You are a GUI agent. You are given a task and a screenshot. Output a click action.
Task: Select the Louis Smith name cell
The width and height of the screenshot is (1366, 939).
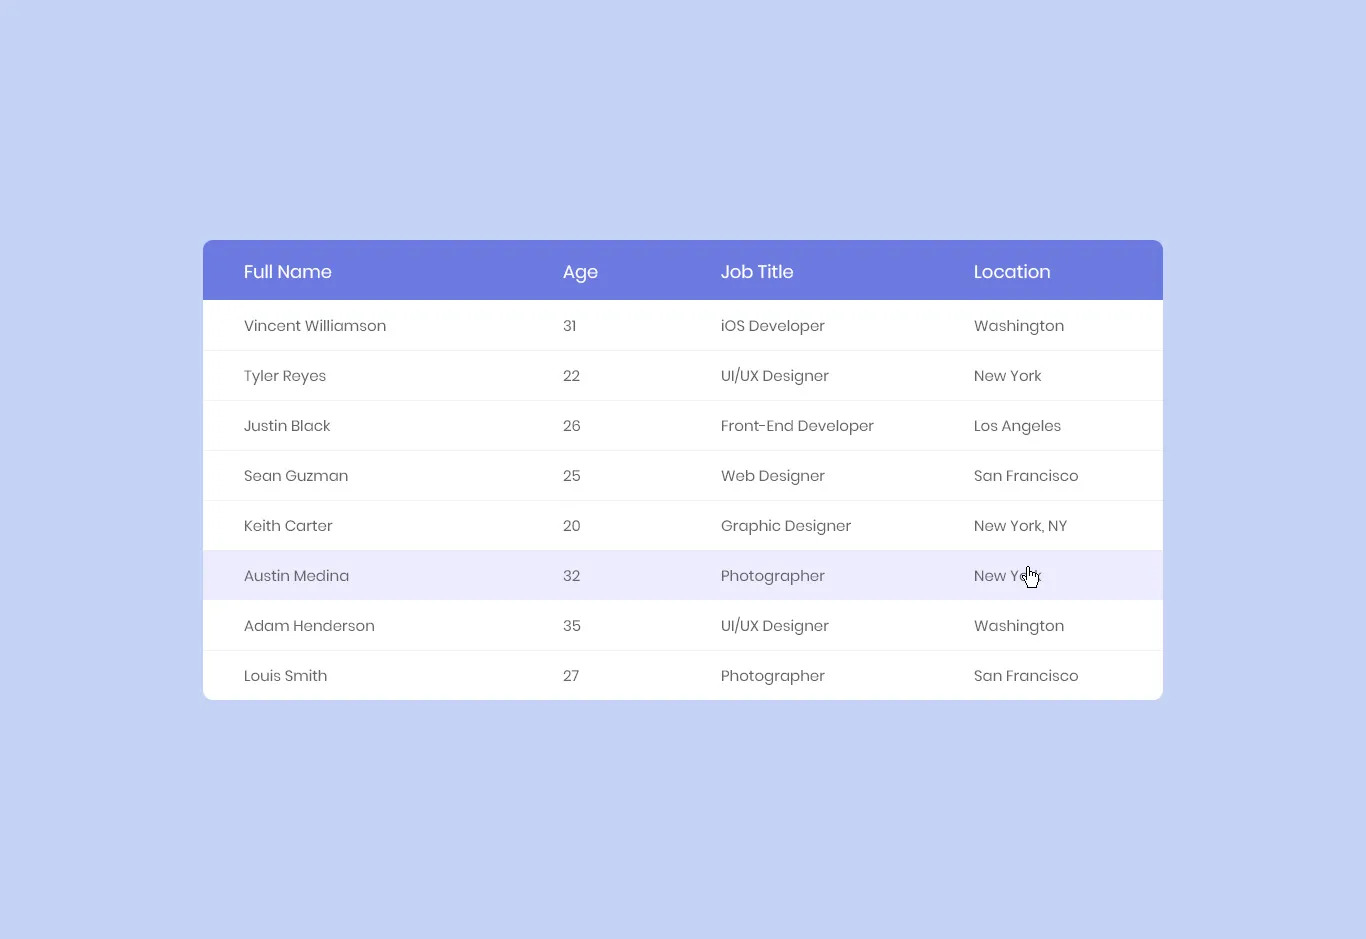285,676
